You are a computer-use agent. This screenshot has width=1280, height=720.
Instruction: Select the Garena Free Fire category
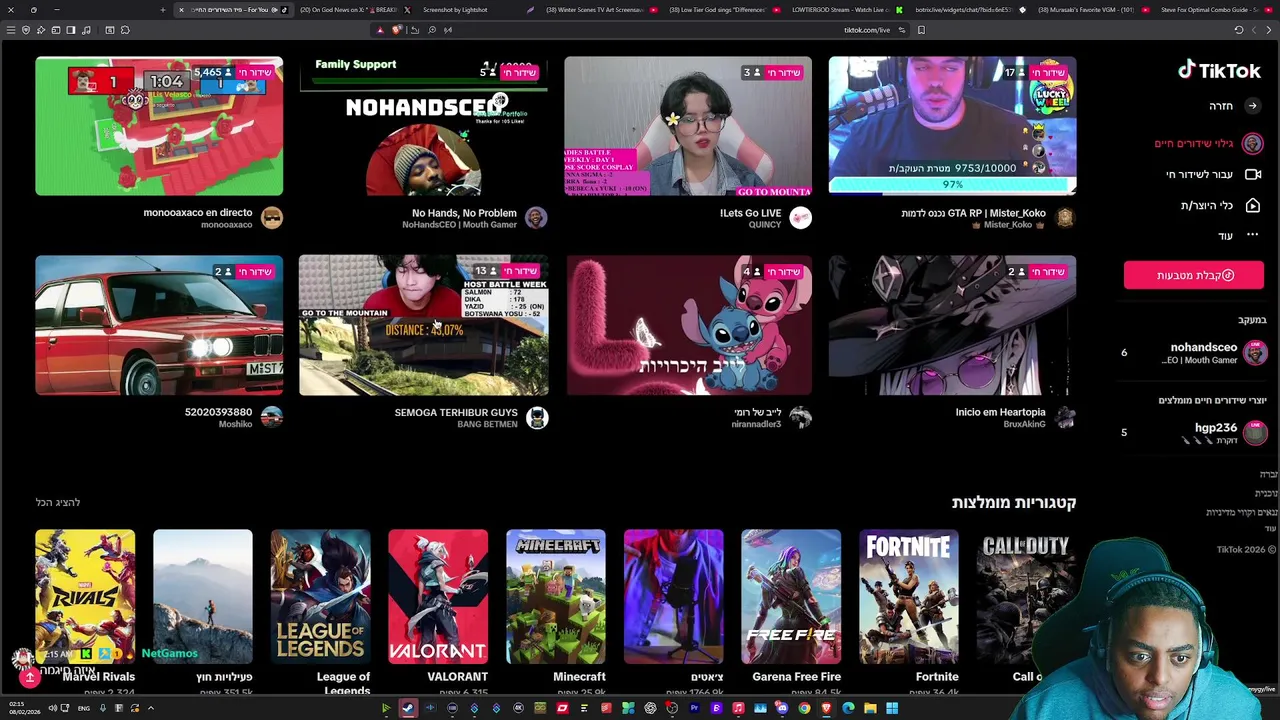click(791, 597)
